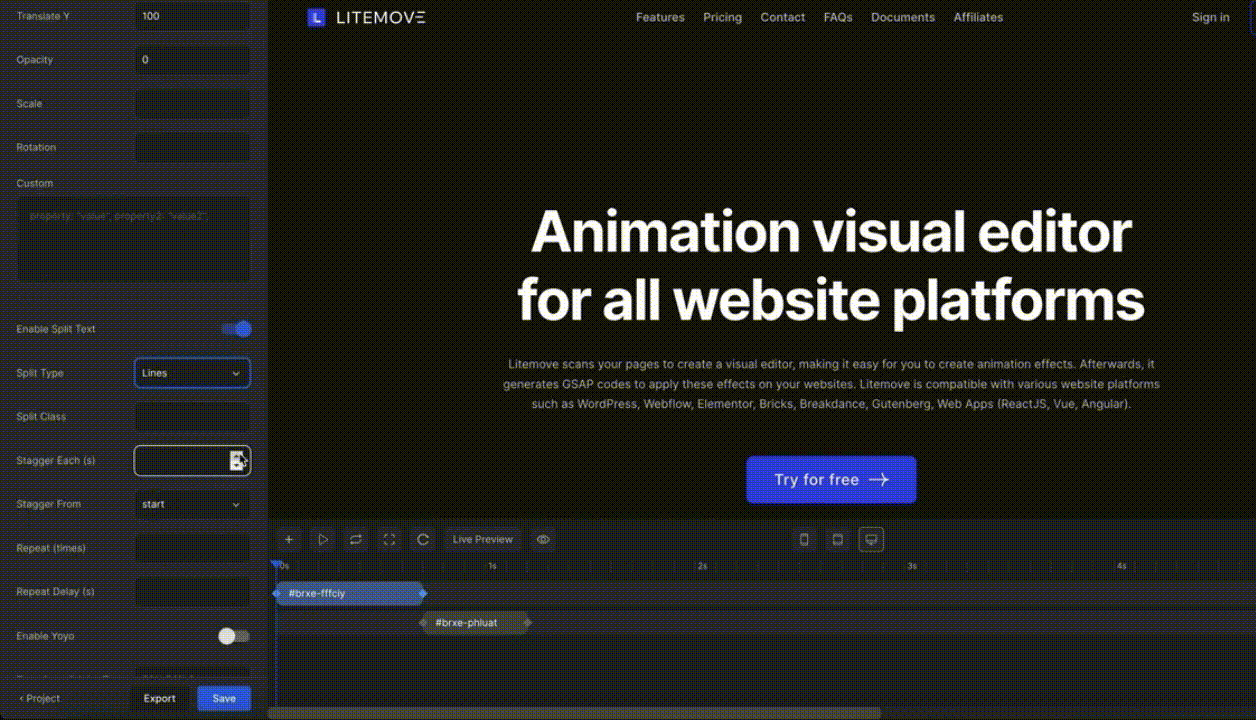This screenshot has width=1256, height=720.
Task: Switch to mobile device preview
Action: tap(804, 539)
